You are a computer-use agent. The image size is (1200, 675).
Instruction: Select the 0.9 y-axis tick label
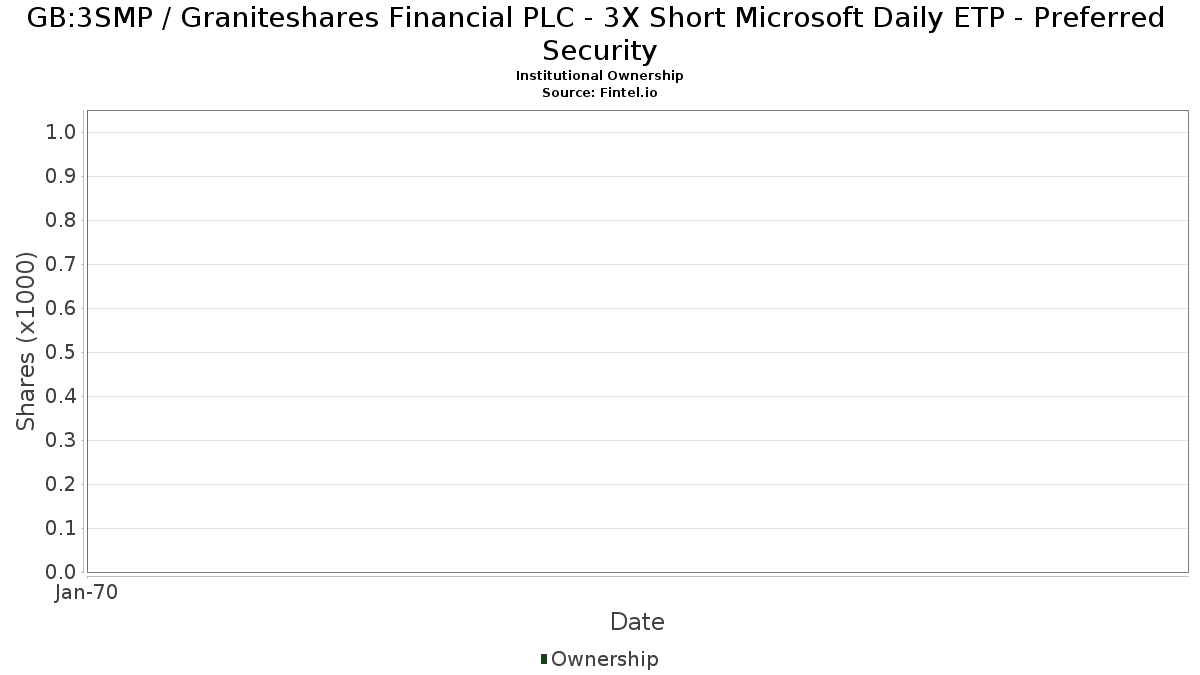tap(62, 177)
